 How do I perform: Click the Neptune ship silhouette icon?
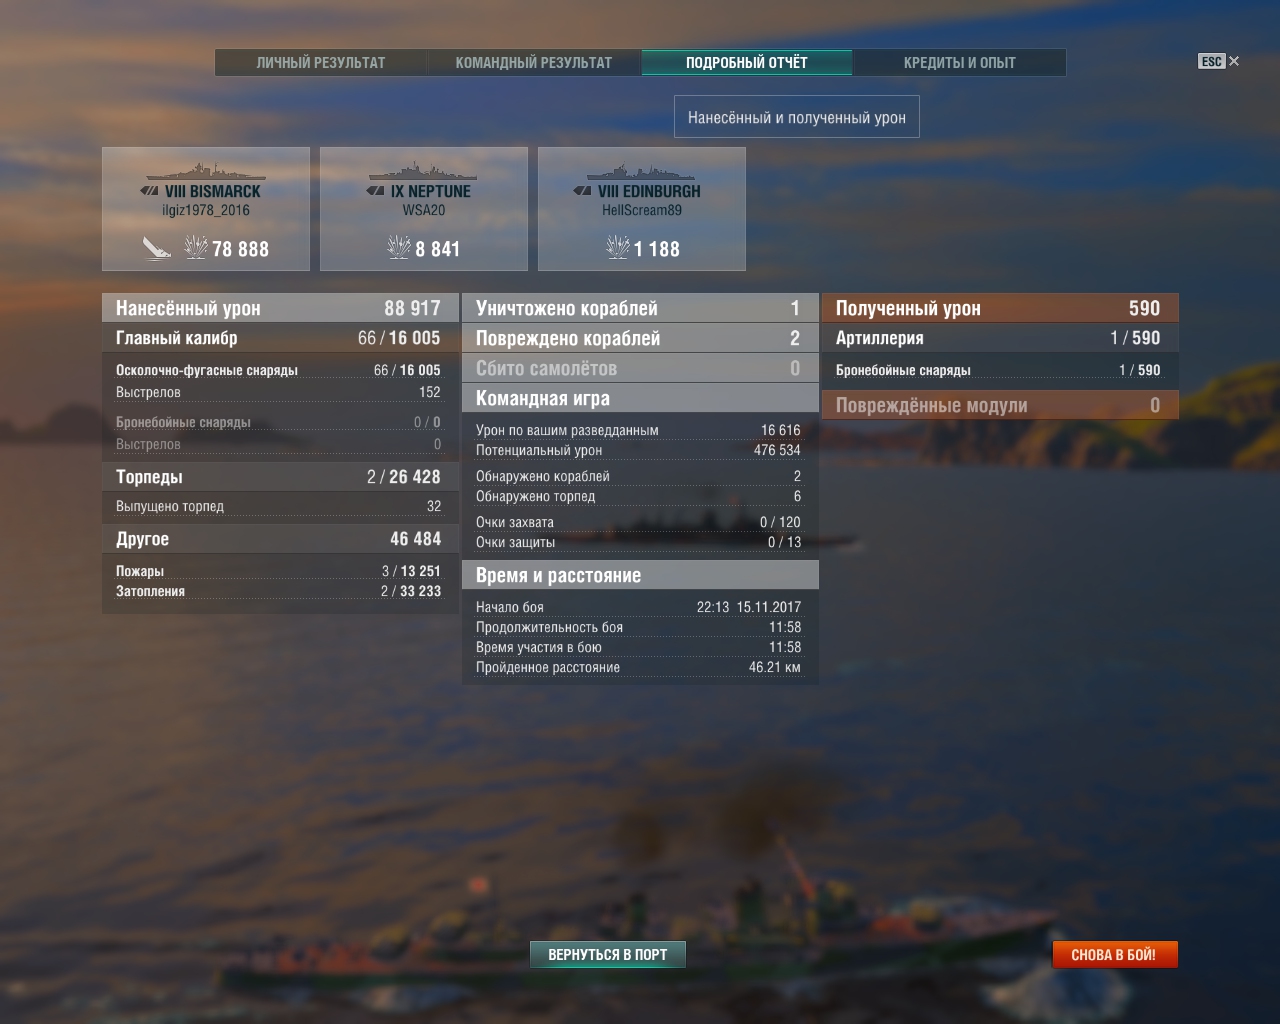pos(424,169)
